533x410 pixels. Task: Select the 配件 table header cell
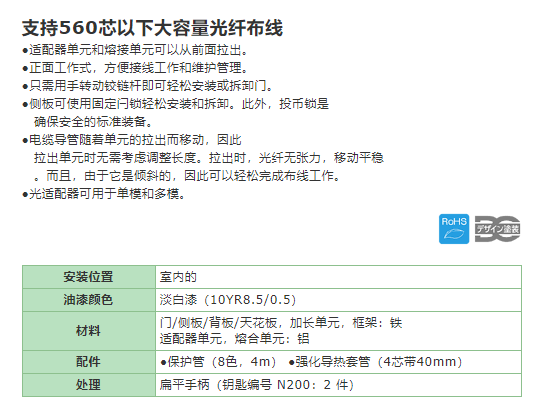tap(89, 362)
